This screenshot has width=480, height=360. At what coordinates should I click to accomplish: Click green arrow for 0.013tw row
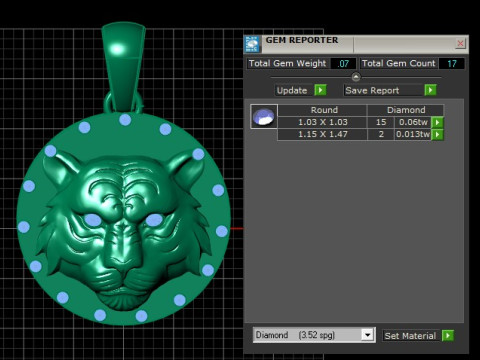tap(437, 134)
